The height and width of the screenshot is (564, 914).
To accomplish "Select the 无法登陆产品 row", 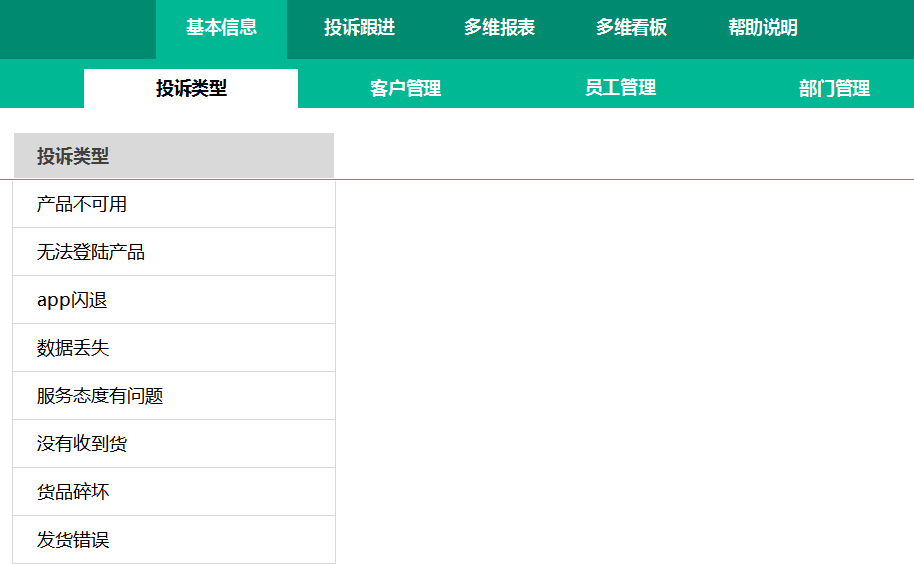I will (x=174, y=252).
